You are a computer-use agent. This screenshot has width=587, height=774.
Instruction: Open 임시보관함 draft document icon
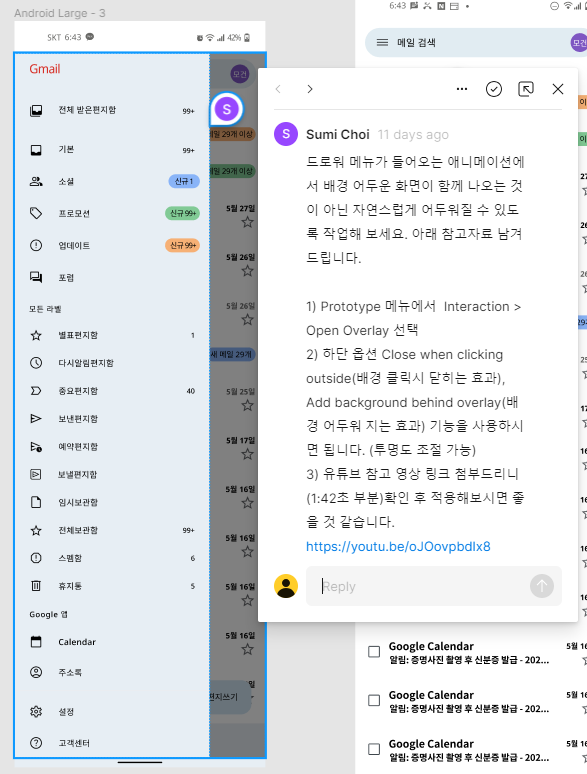[36, 503]
